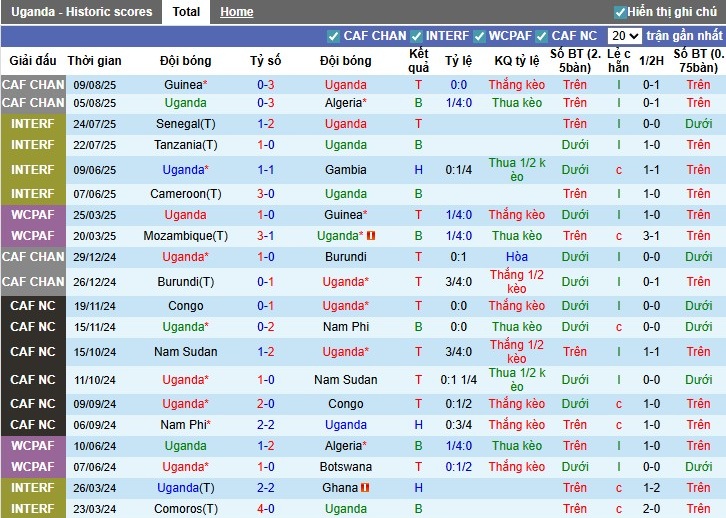Image resolution: width=726 pixels, height=518 pixels.
Task: Click the CAF CHAN league label dated 29/12/24
Action: (33, 257)
